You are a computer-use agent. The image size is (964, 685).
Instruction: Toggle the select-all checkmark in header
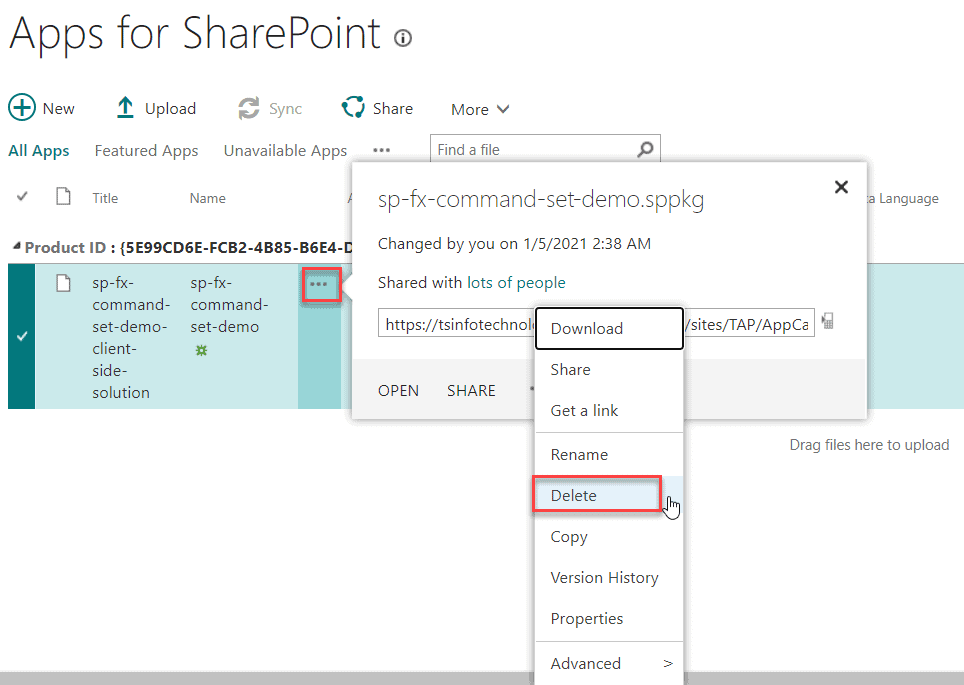click(x=22, y=197)
